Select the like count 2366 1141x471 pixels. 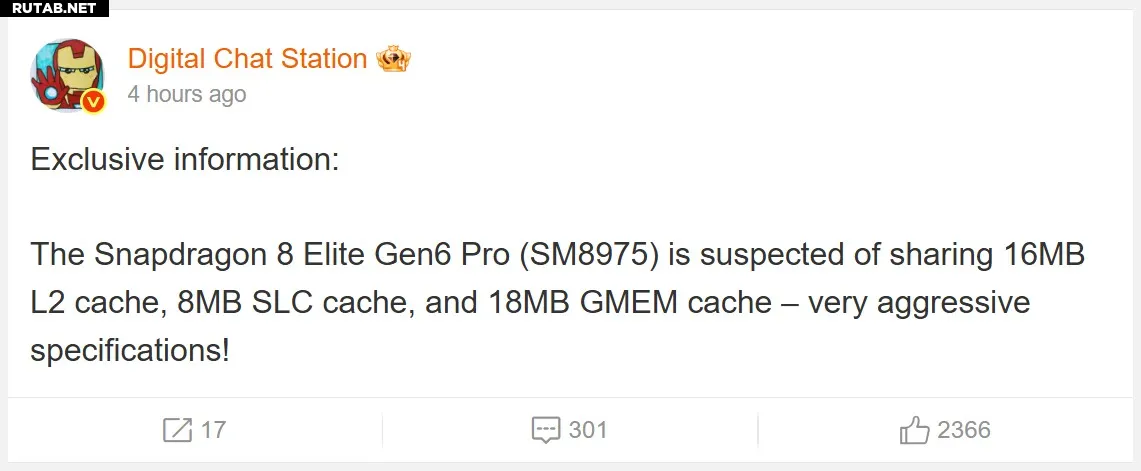(x=964, y=431)
